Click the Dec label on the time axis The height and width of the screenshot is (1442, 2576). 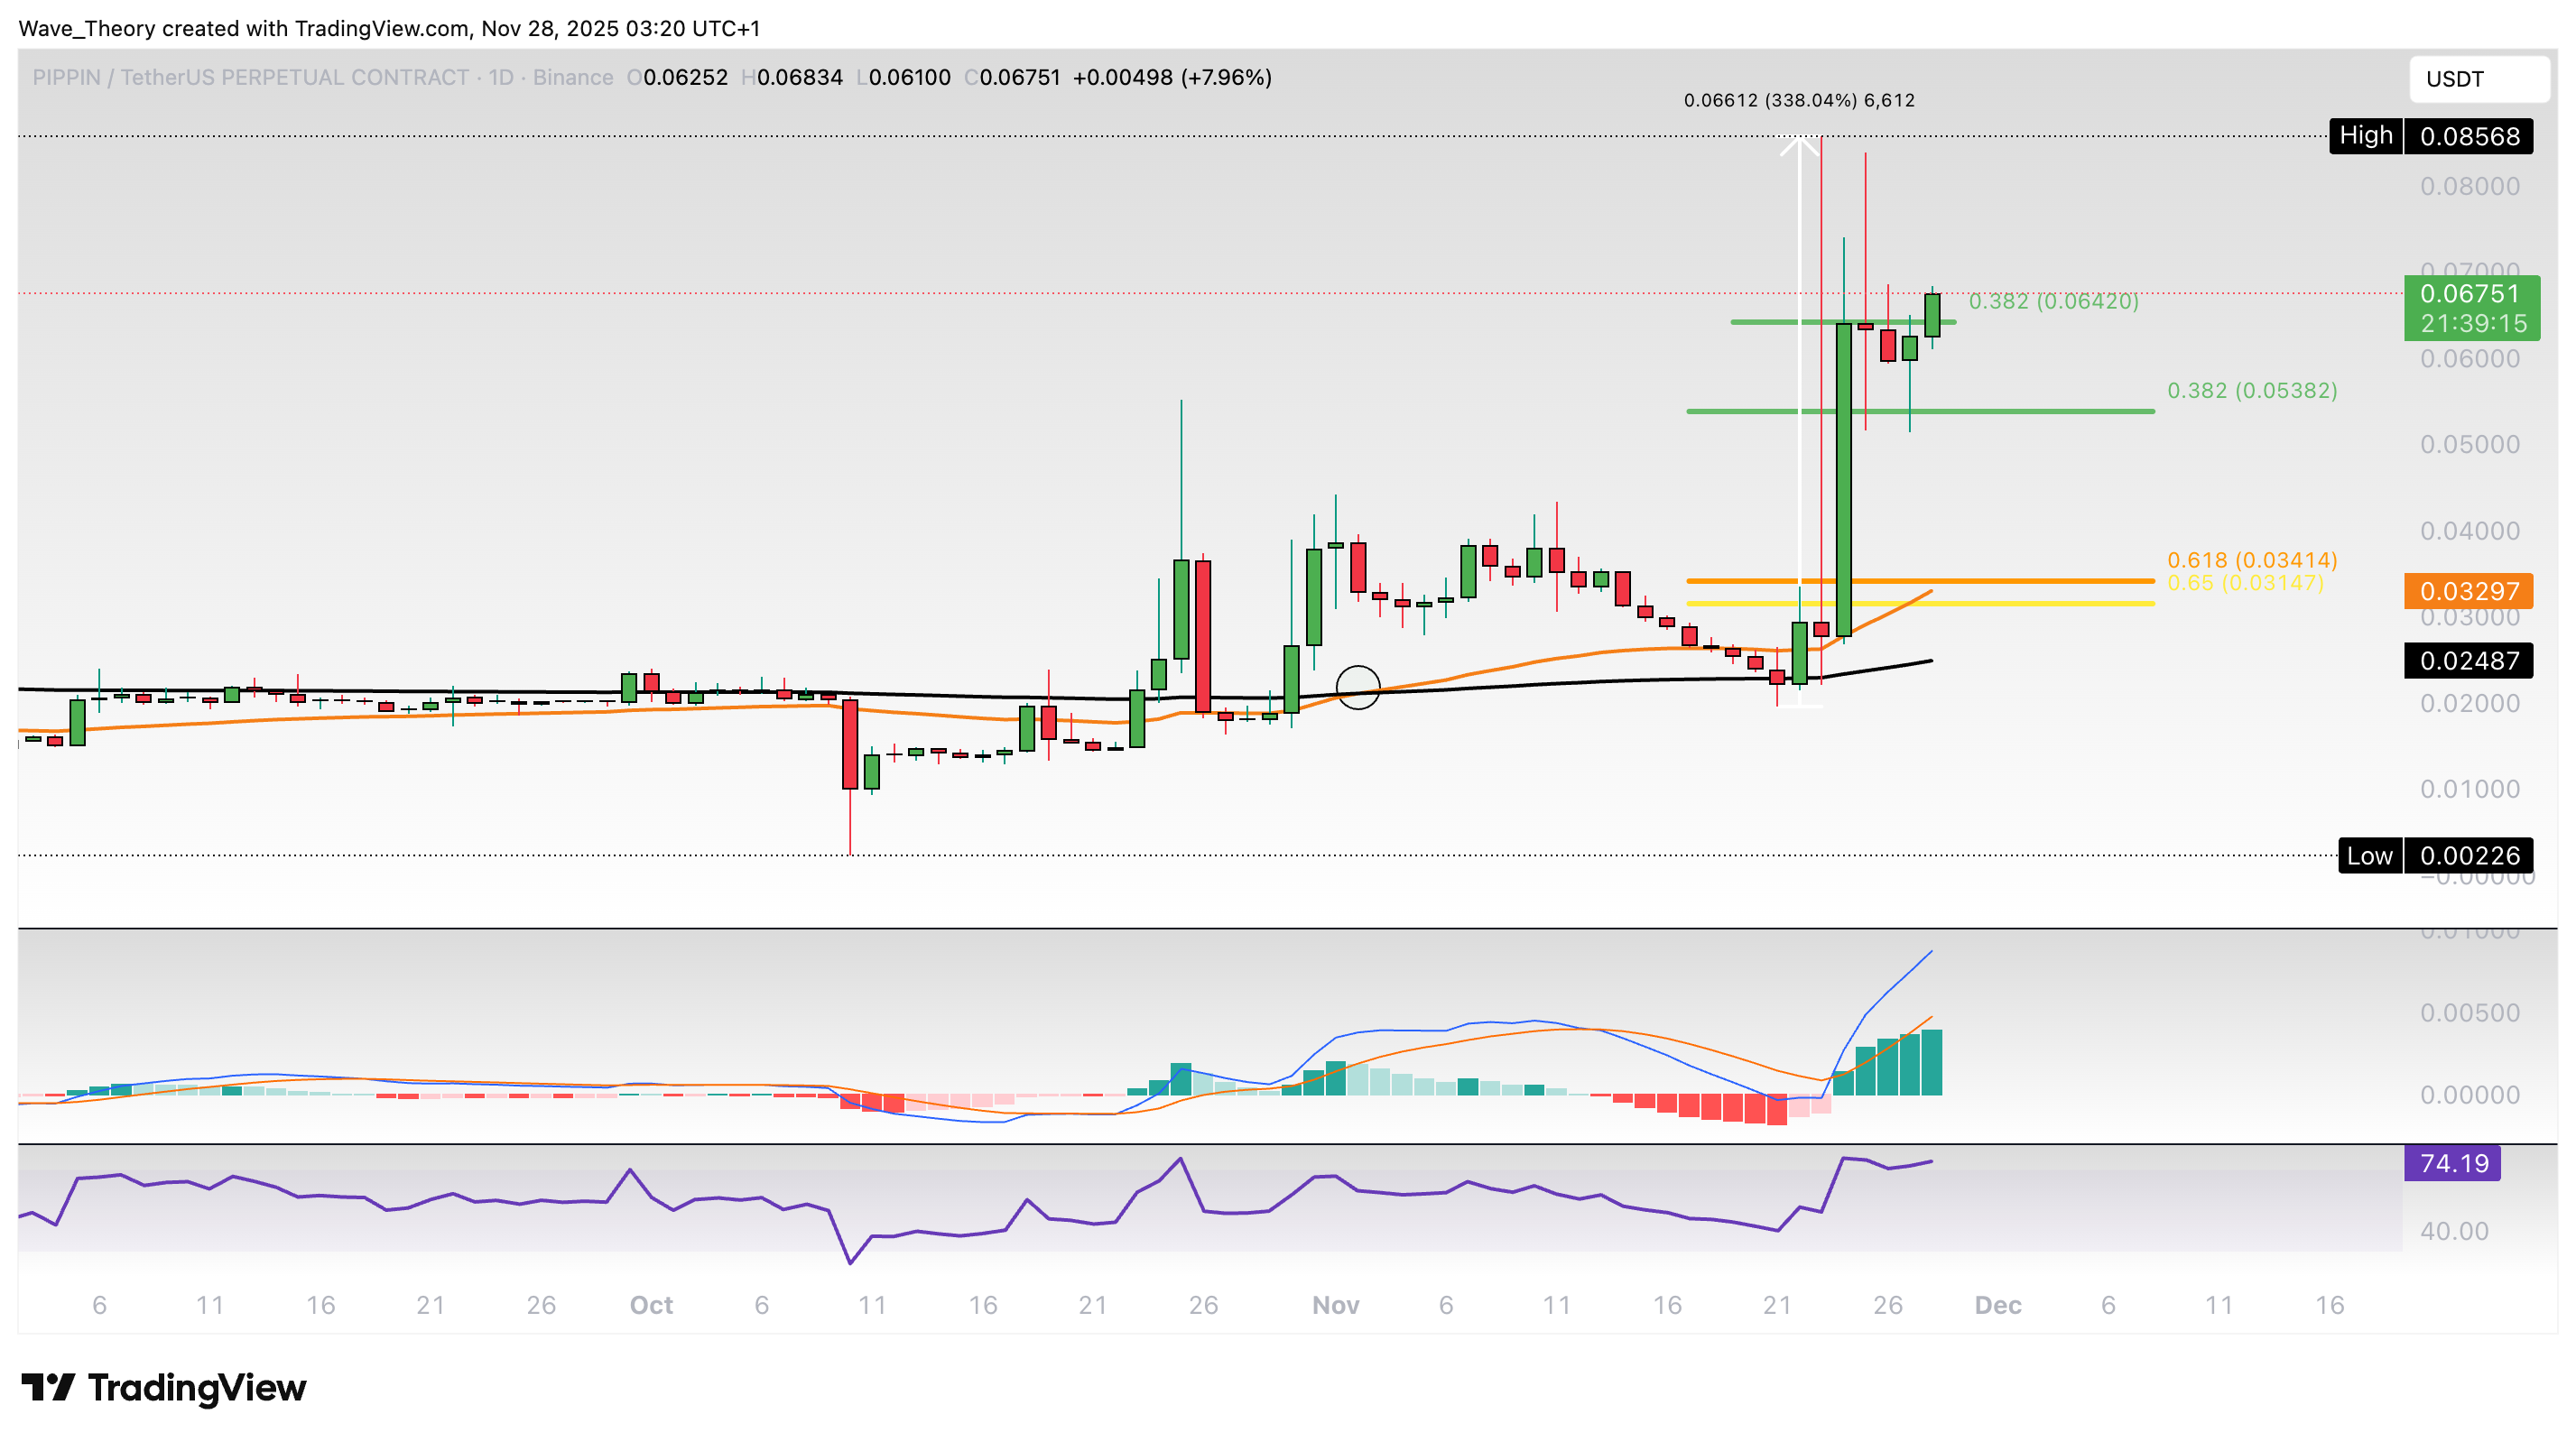1997,1305
